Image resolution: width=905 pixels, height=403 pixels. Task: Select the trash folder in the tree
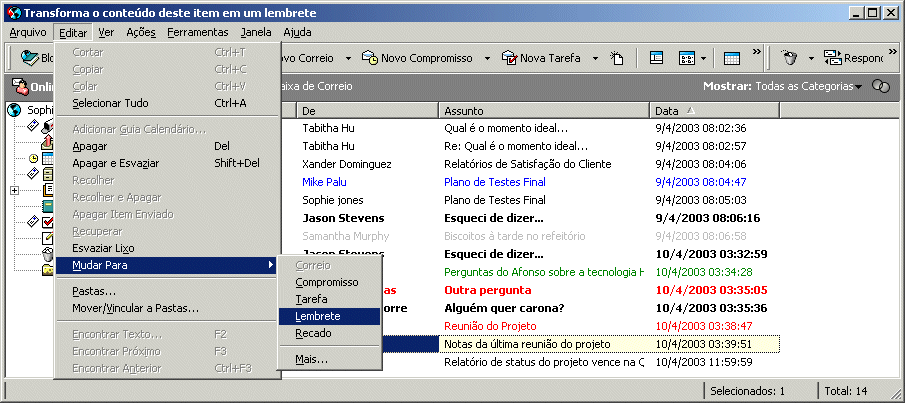pyautogui.click(x=48, y=253)
